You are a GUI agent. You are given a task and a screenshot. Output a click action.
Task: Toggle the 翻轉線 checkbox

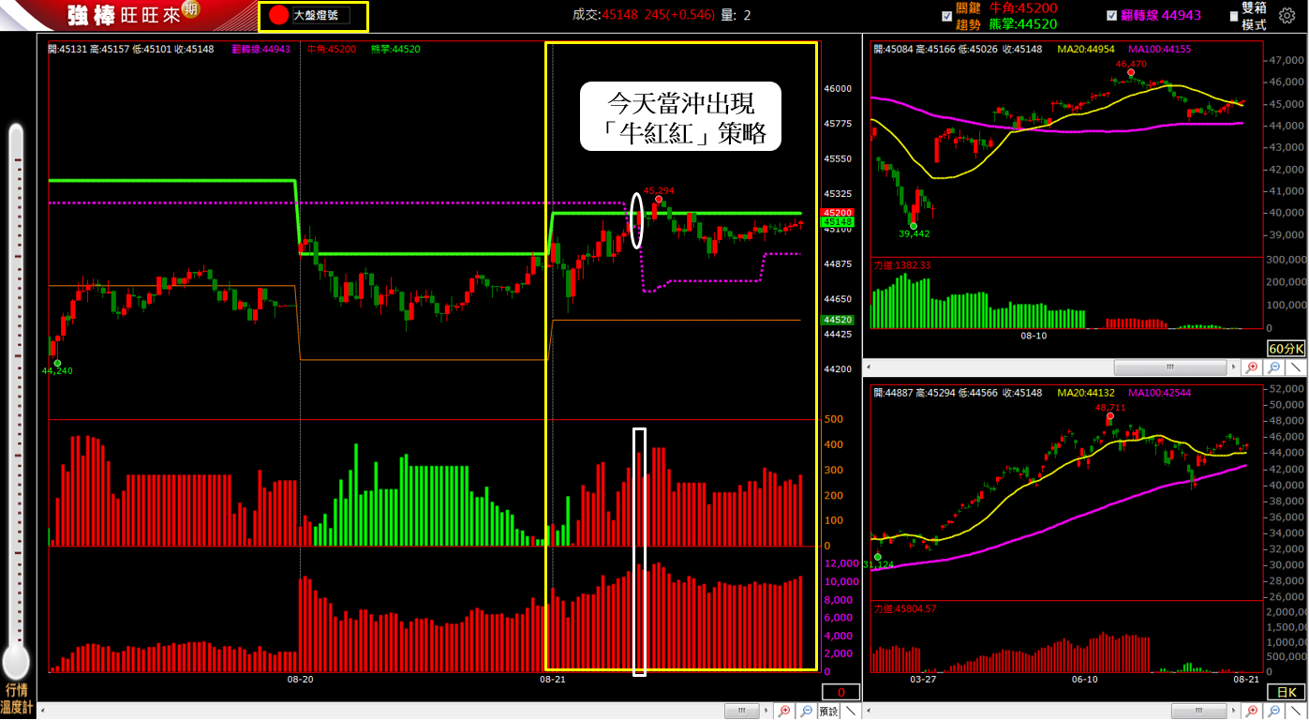click(x=1112, y=16)
